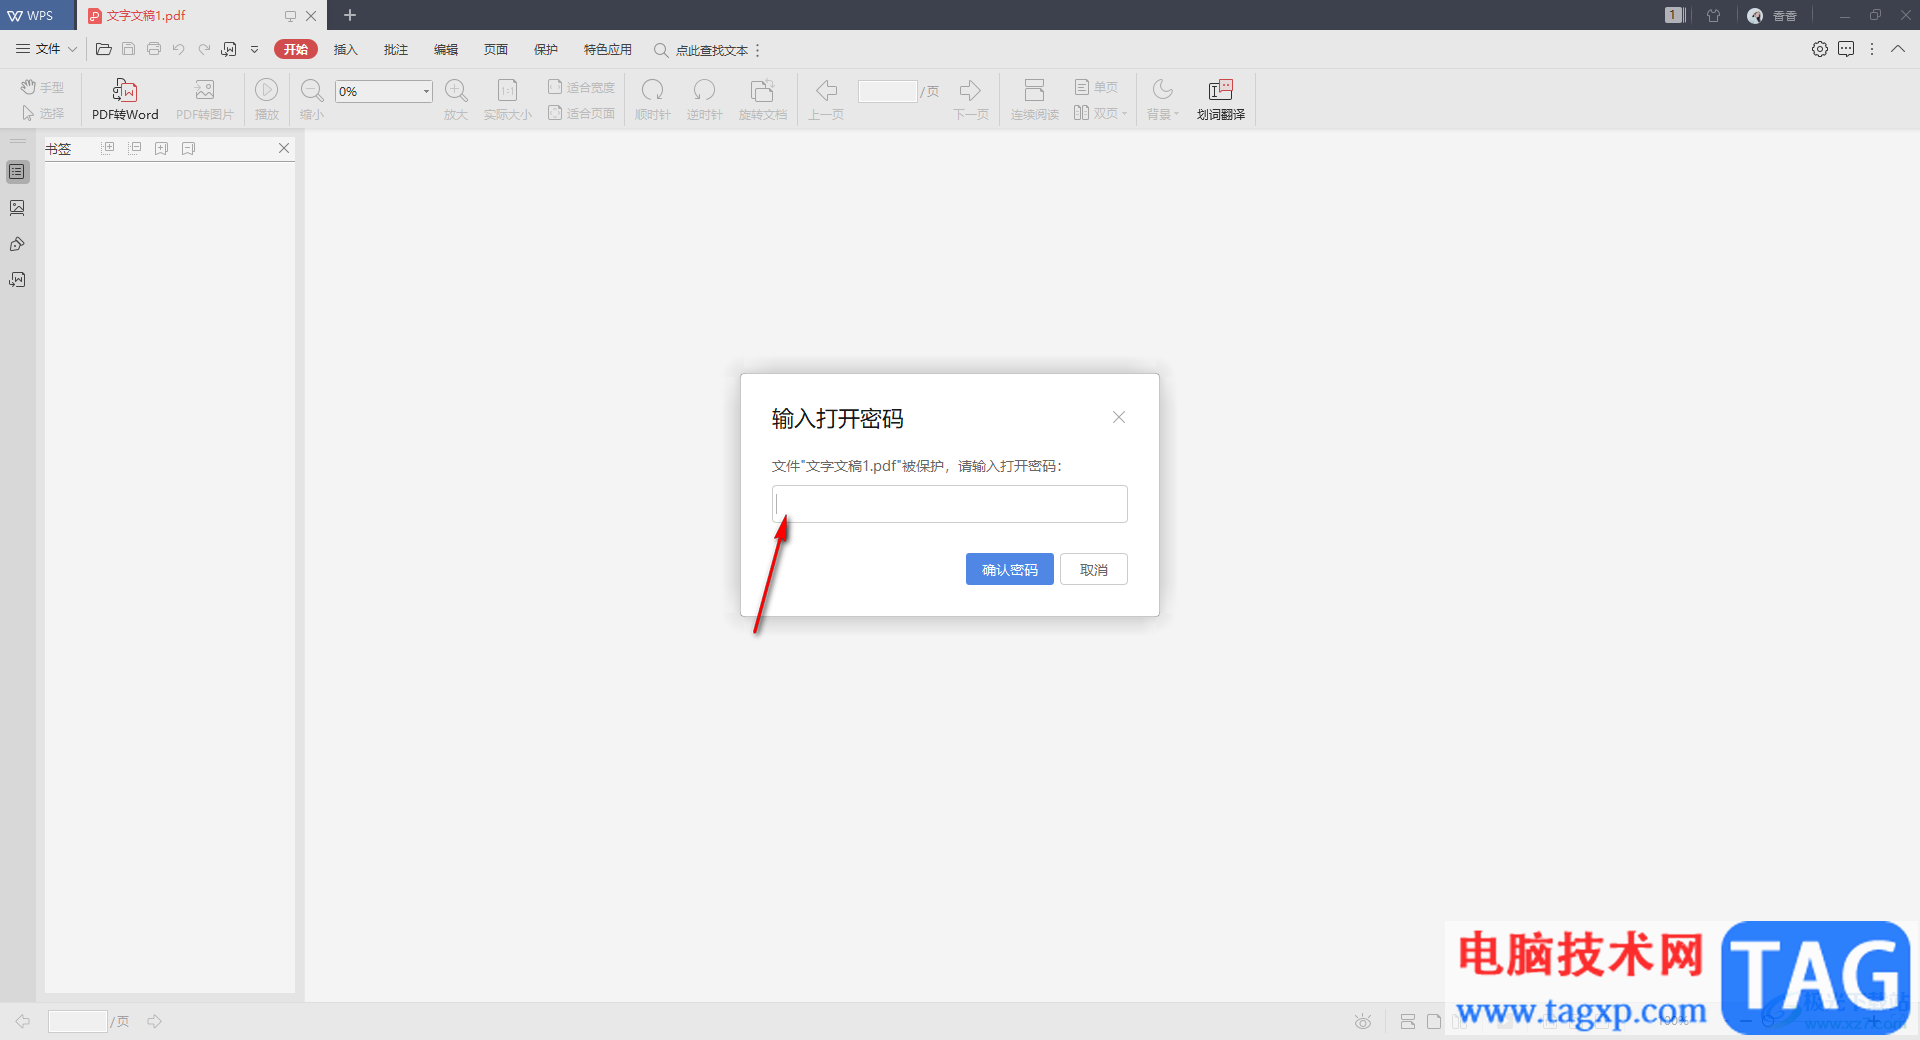Go to previous page with 上一页
Image resolution: width=1920 pixels, height=1040 pixels.
point(826,100)
